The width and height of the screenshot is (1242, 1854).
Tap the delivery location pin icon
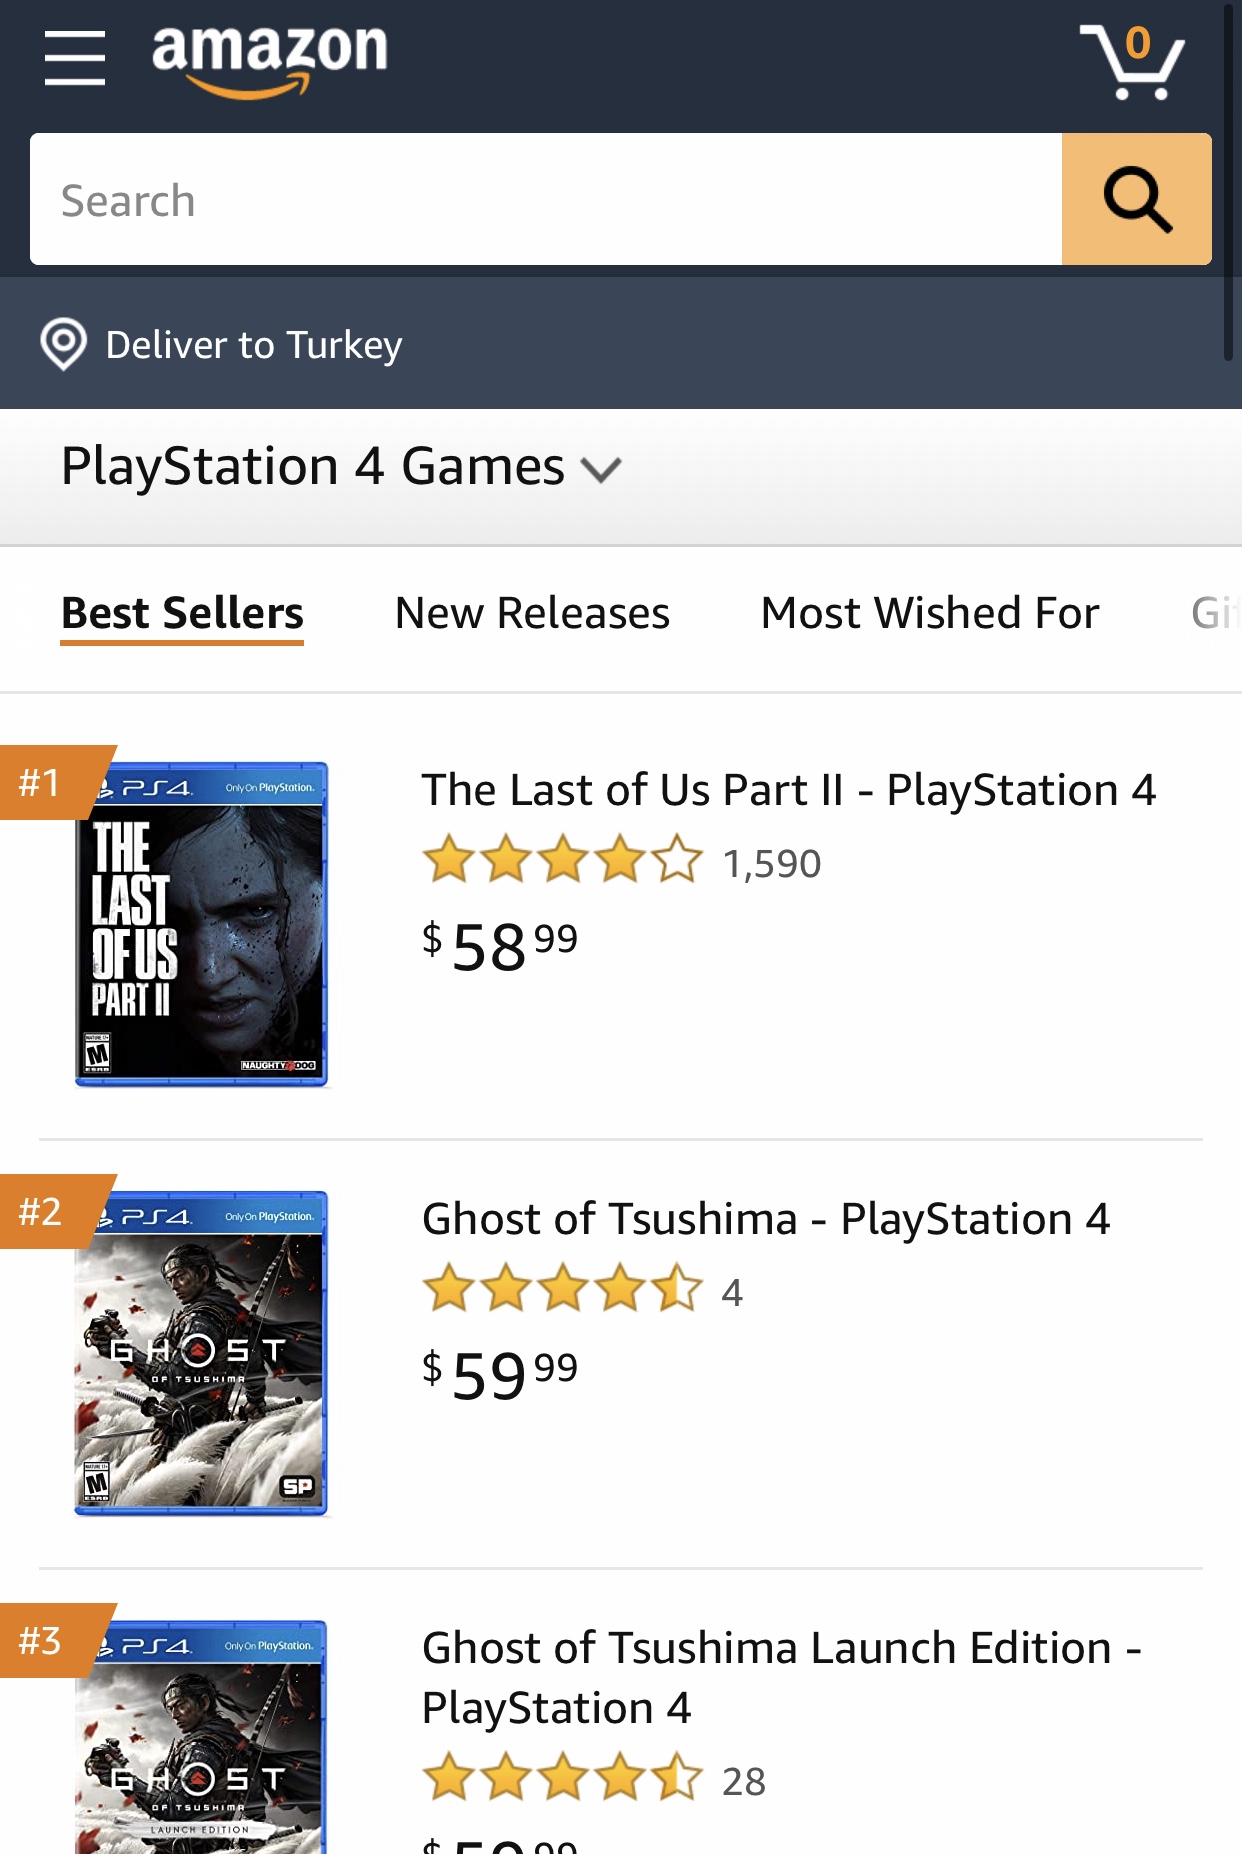(x=63, y=344)
